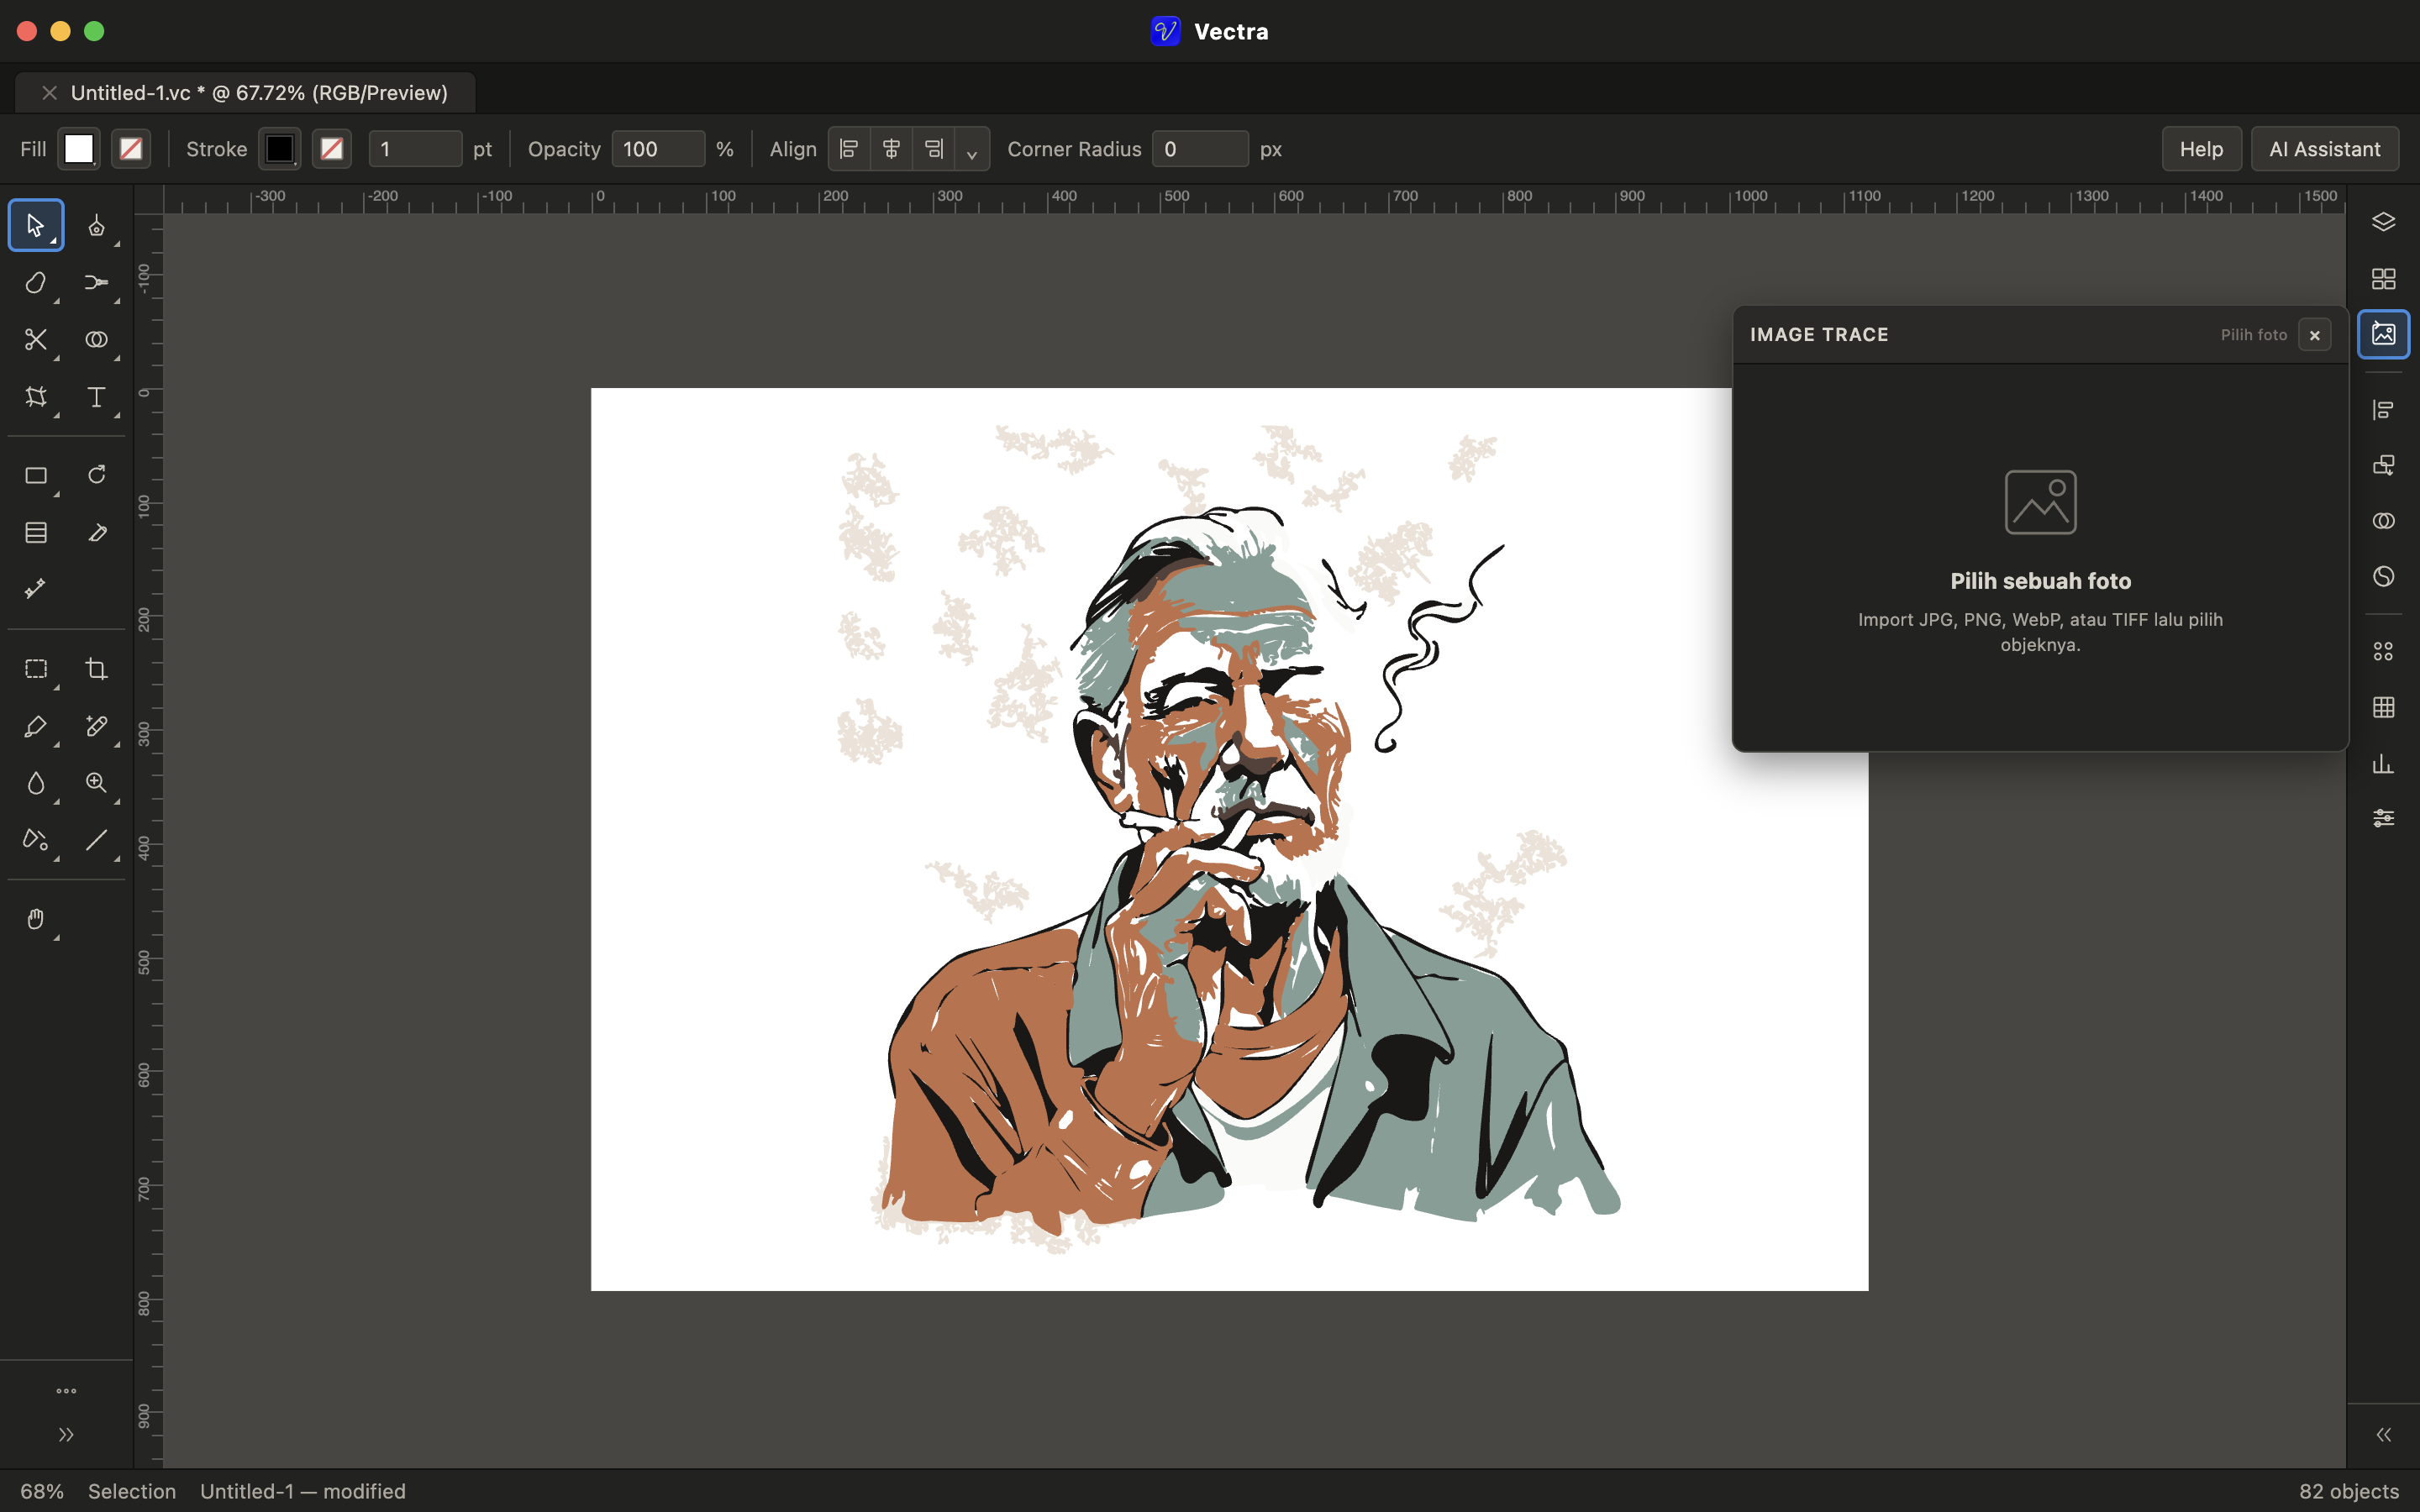The image size is (2420, 1512).
Task: Expand the left toolbar with double chevron
Action: (x=66, y=1435)
